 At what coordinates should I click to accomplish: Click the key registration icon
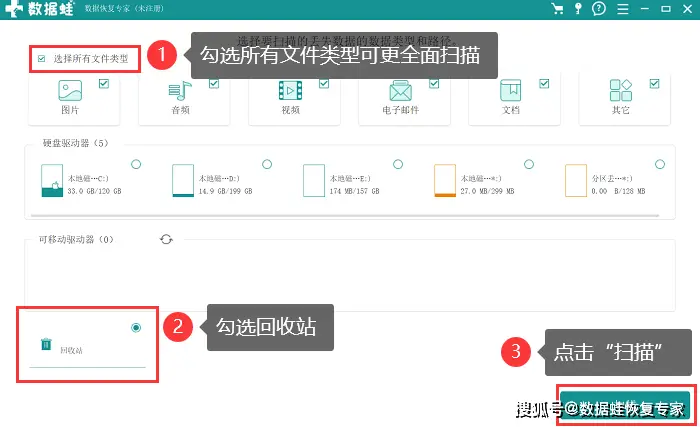coord(578,8)
